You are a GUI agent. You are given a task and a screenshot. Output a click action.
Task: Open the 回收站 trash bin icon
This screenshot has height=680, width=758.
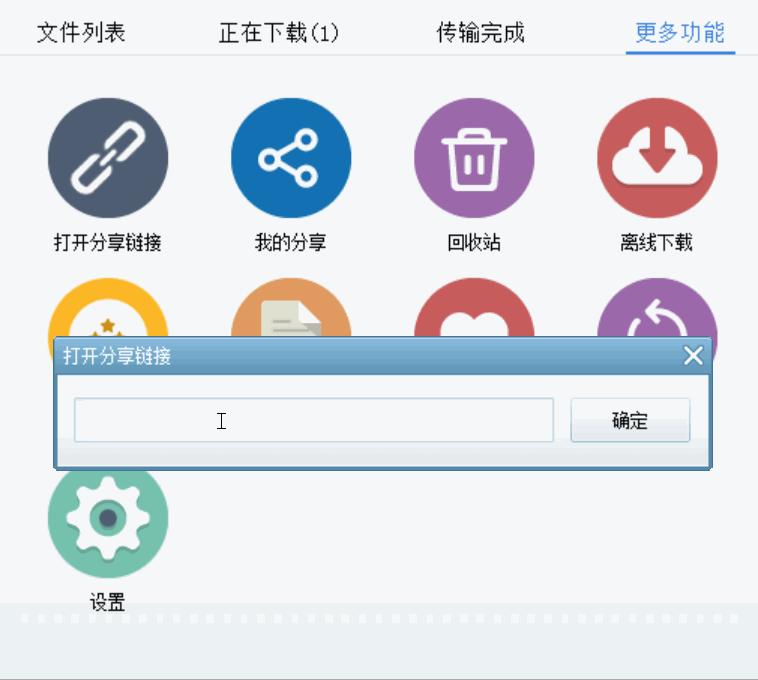click(x=474, y=158)
